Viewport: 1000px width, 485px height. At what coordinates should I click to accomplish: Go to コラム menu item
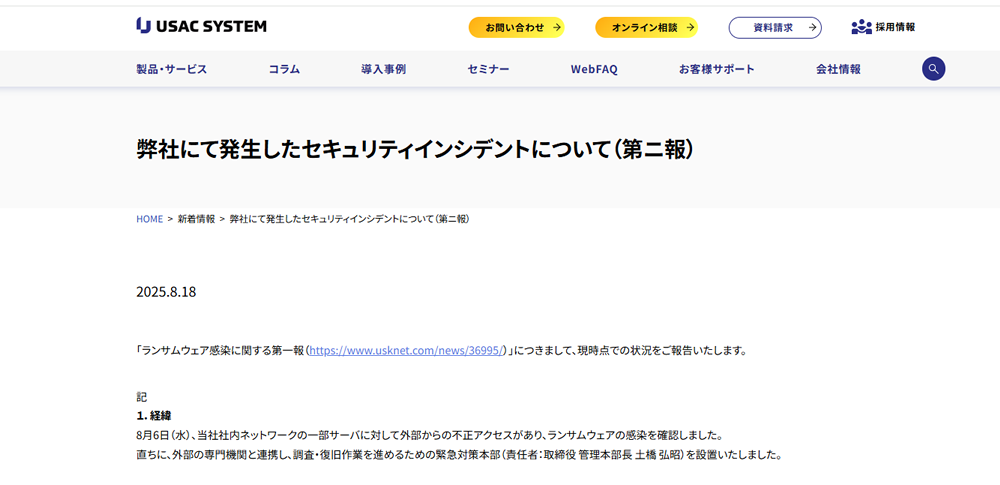(284, 69)
